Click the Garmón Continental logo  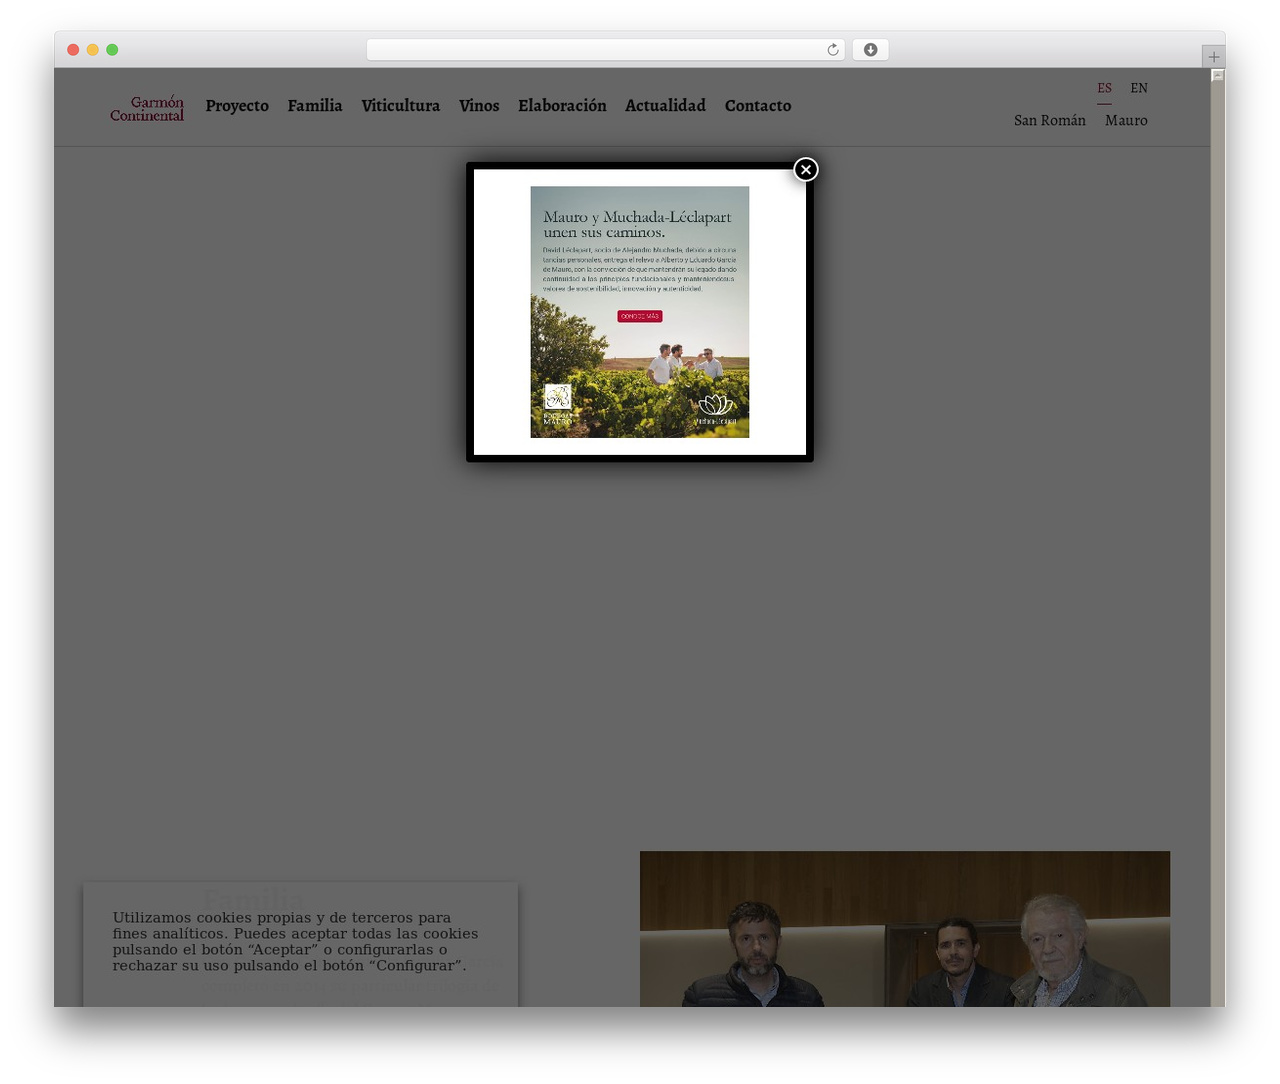tap(147, 108)
